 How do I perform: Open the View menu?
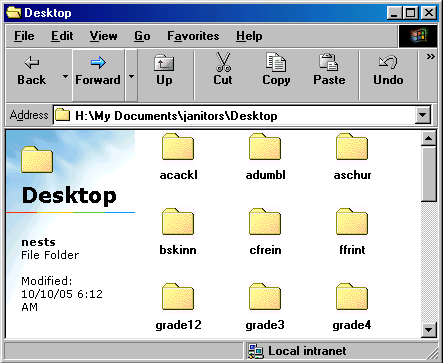click(103, 36)
